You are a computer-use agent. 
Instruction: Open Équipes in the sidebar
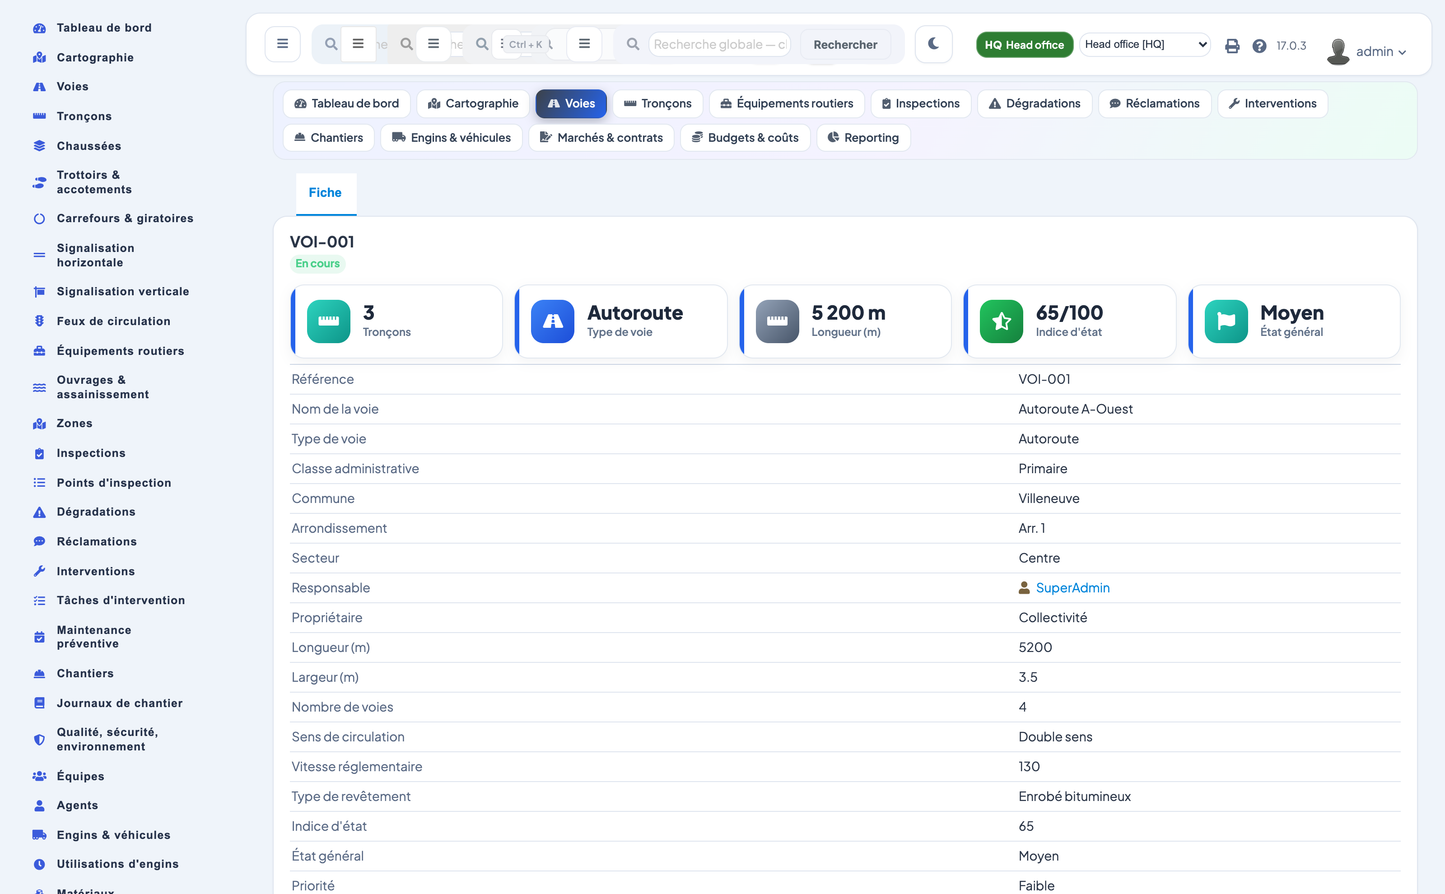click(80, 776)
